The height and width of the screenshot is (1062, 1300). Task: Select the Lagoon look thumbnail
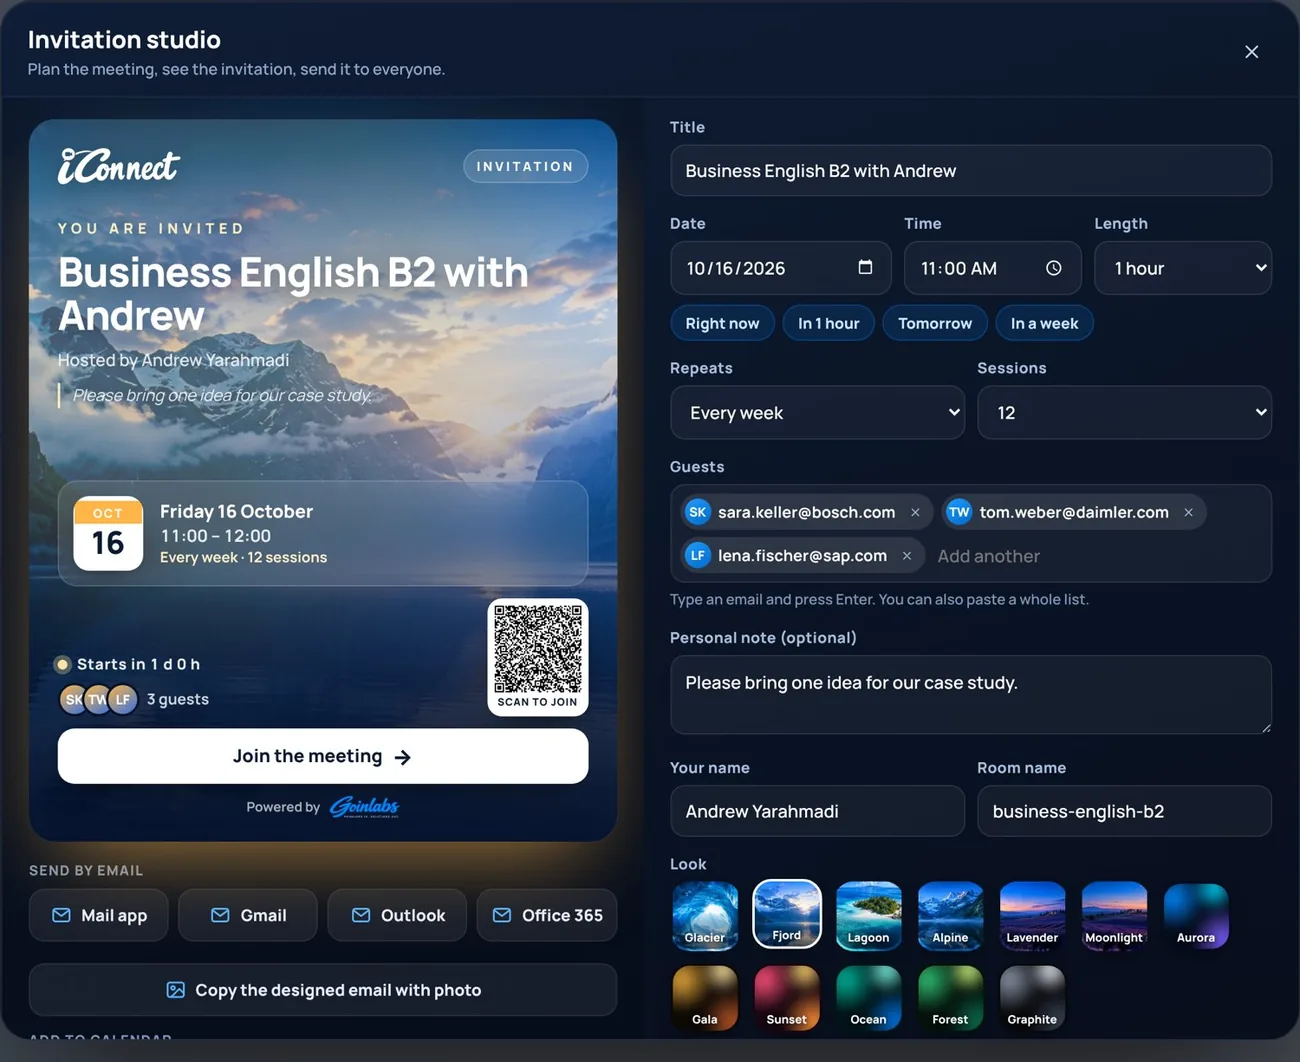[x=868, y=915]
